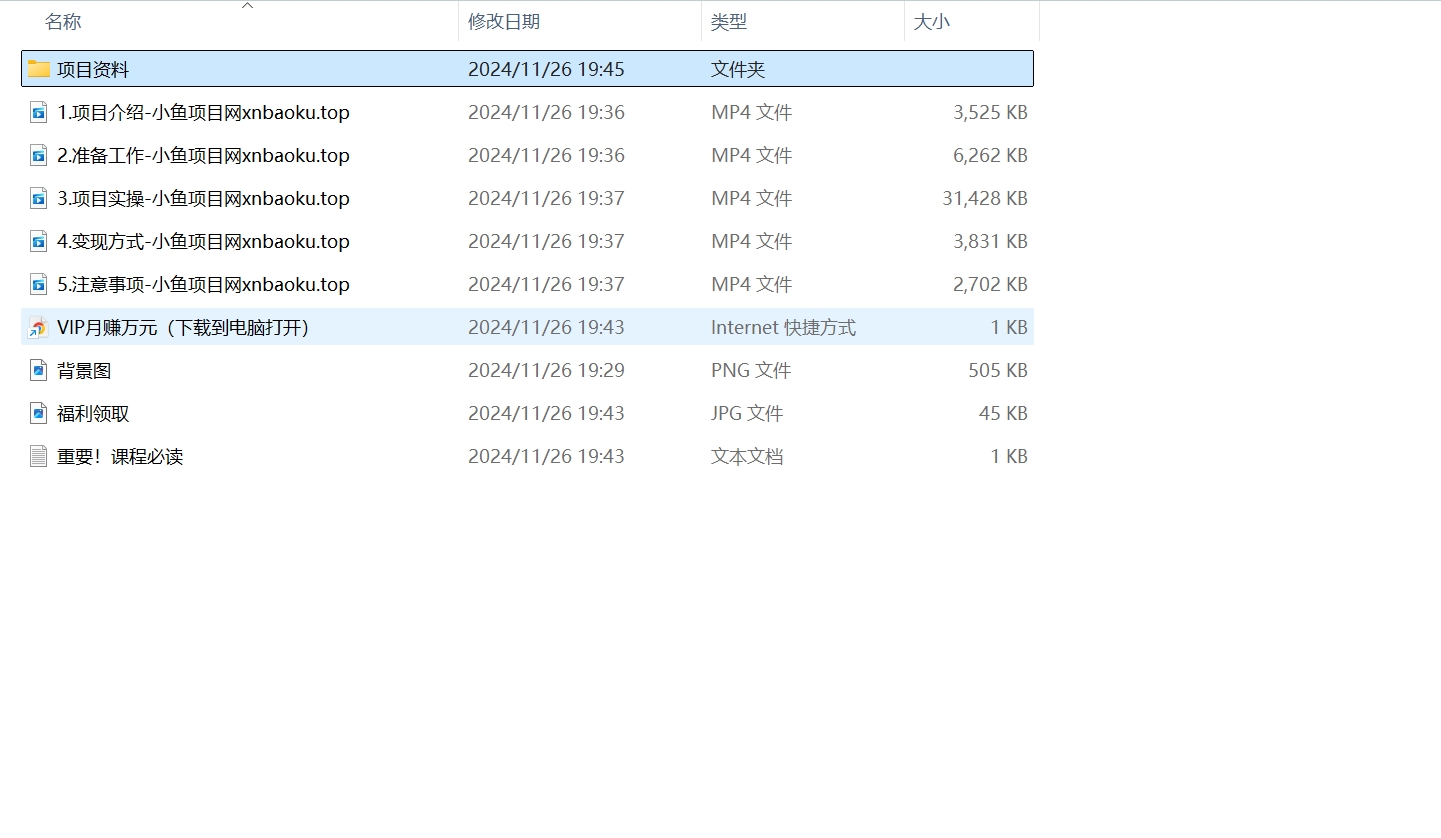
Task: Select the 福利领取 file name
Action: pos(93,413)
